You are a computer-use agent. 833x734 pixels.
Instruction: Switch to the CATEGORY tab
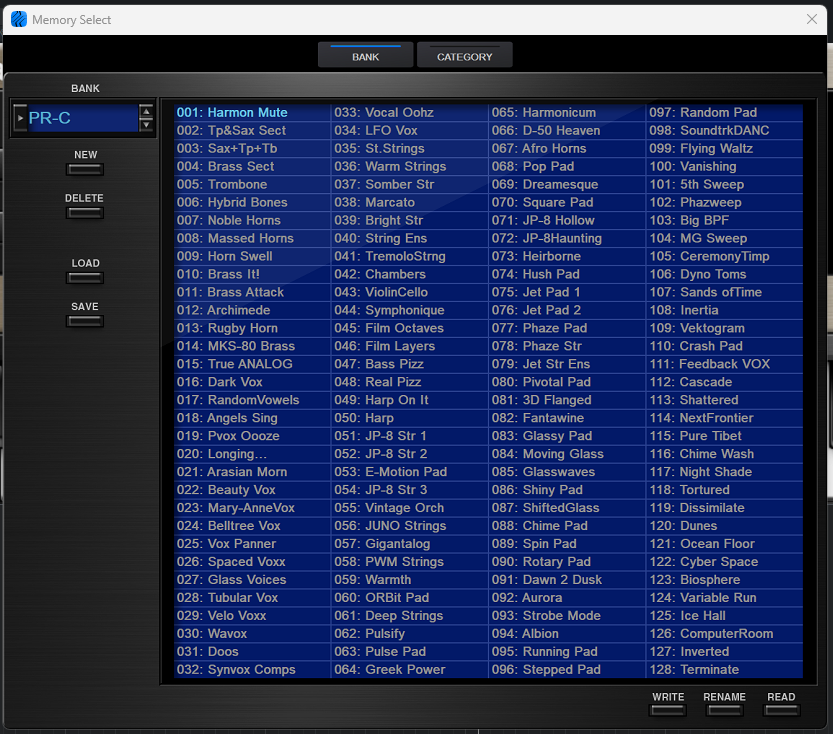pyautogui.click(x=464, y=56)
